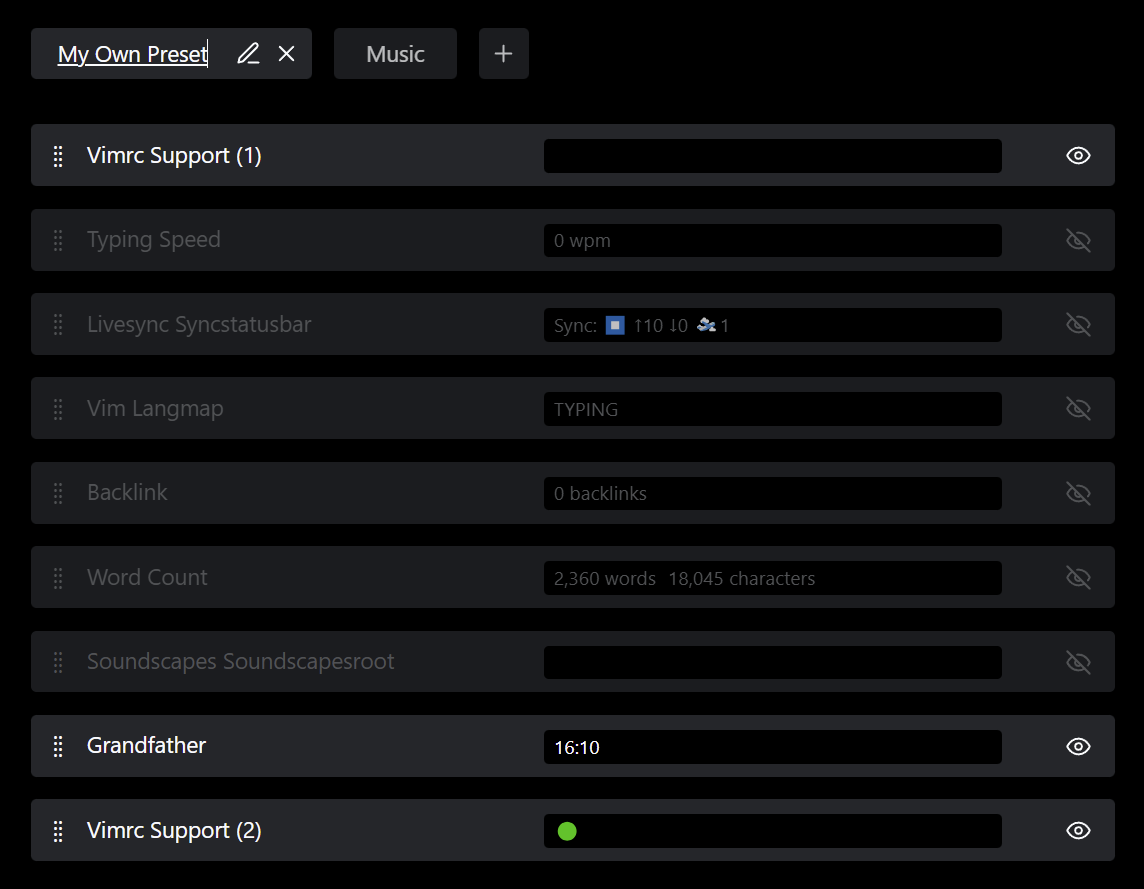The height and width of the screenshot is (889, 1144).
Task: Click the empty preview box of Soundscapes Soundscapesroot
Action: pos(773,662)
